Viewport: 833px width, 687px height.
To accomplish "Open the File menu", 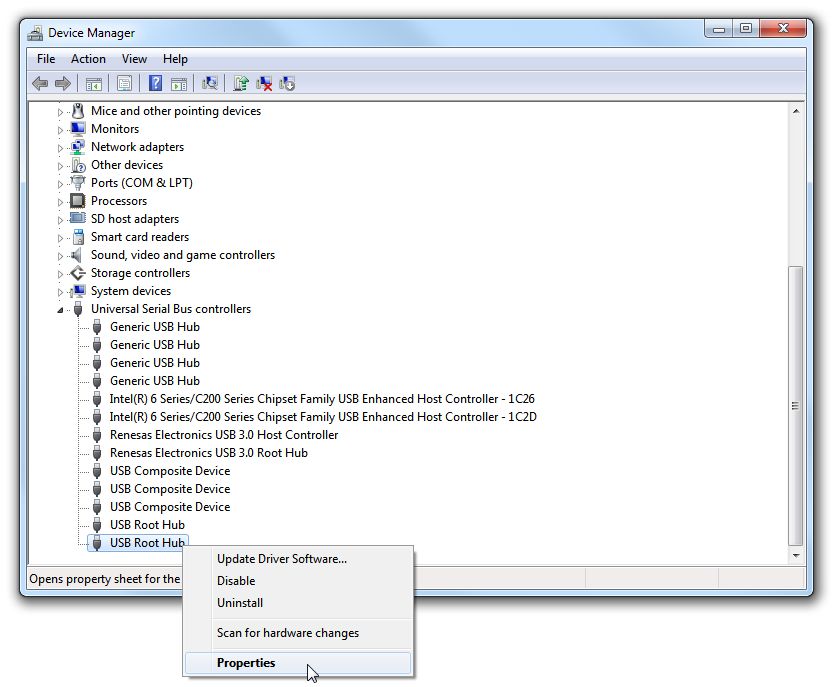I will pyautogui.click(x=46, y=59).
